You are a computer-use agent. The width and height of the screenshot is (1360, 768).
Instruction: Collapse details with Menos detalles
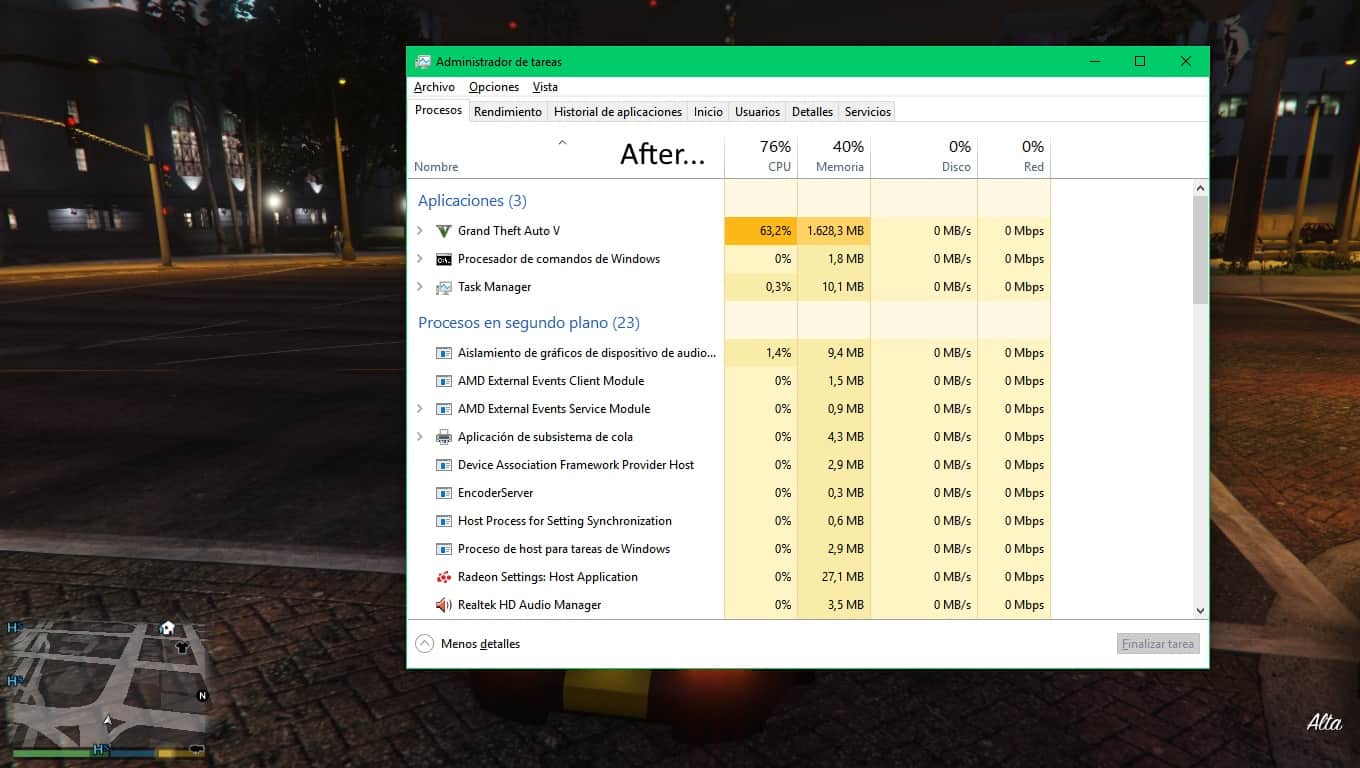point(468,644)
